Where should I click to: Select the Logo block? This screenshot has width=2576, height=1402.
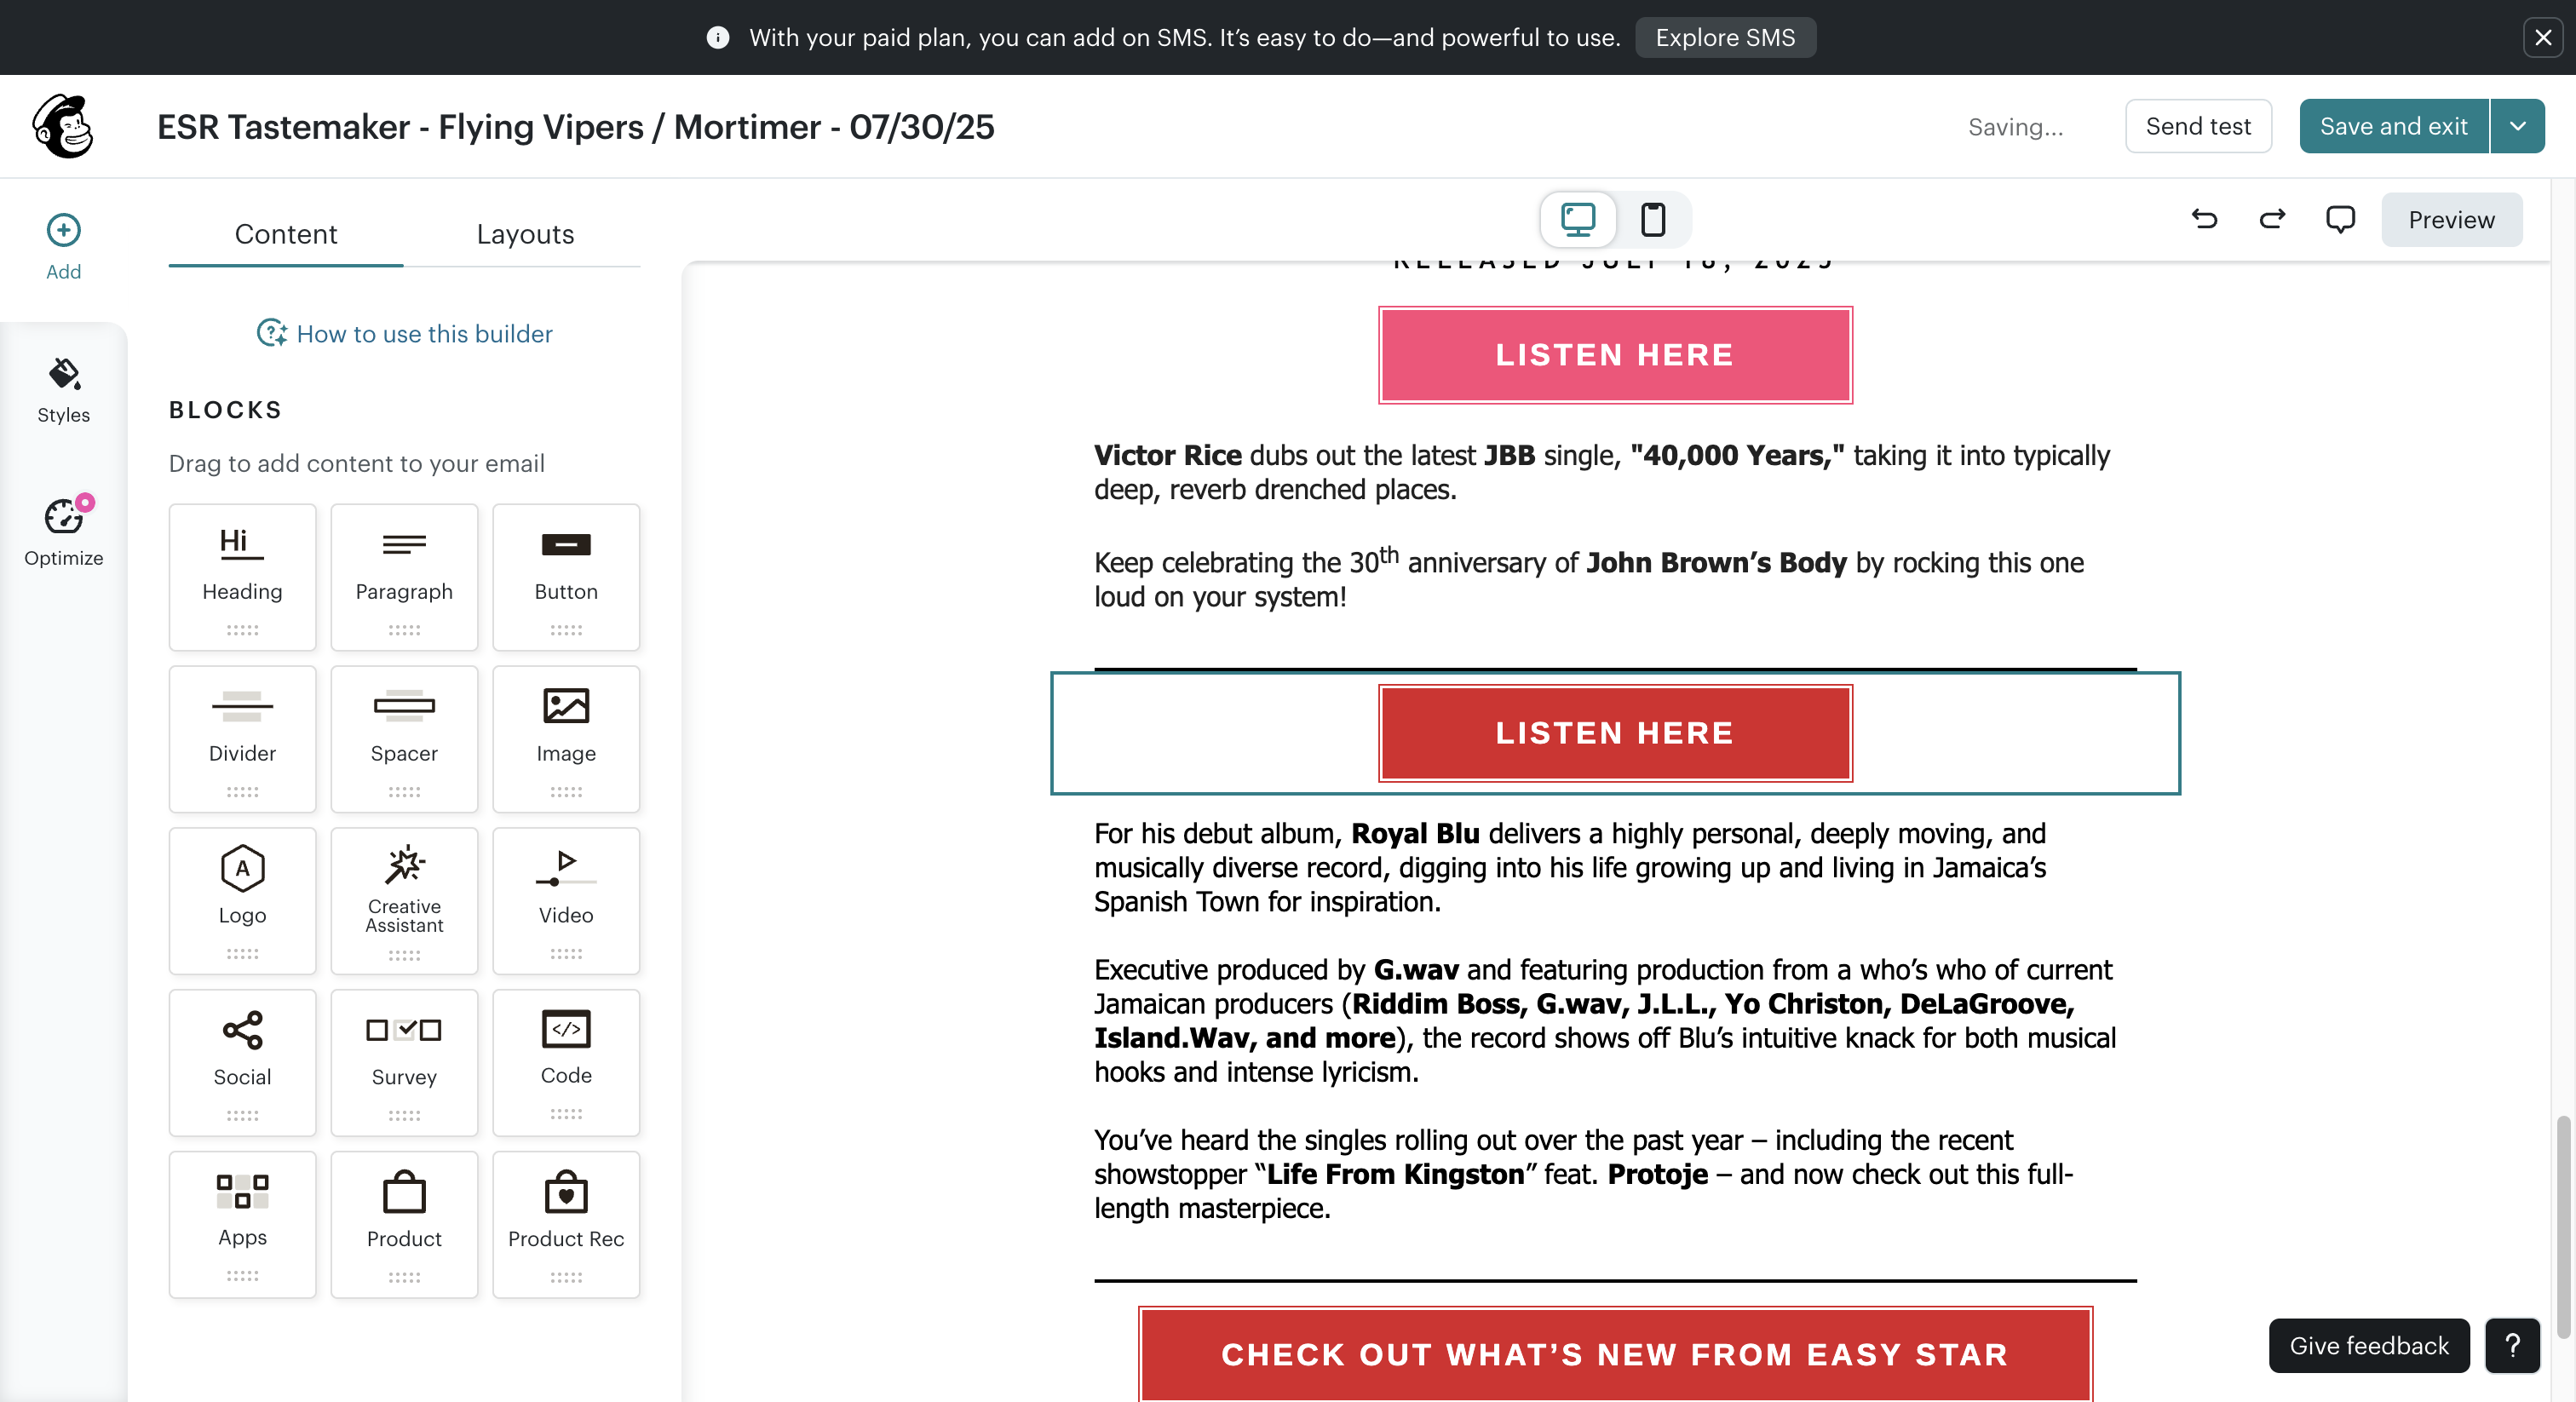point(242,901)
